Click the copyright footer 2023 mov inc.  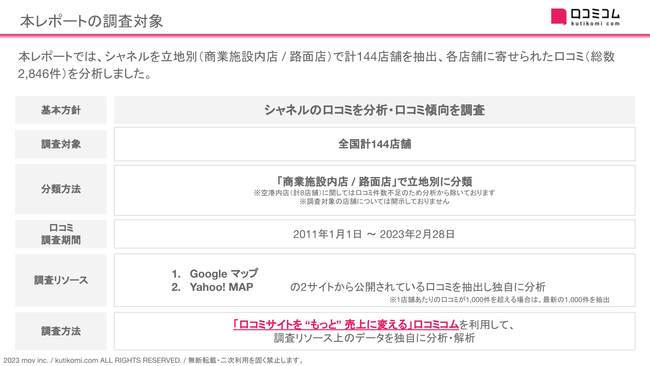pos(153,360)
